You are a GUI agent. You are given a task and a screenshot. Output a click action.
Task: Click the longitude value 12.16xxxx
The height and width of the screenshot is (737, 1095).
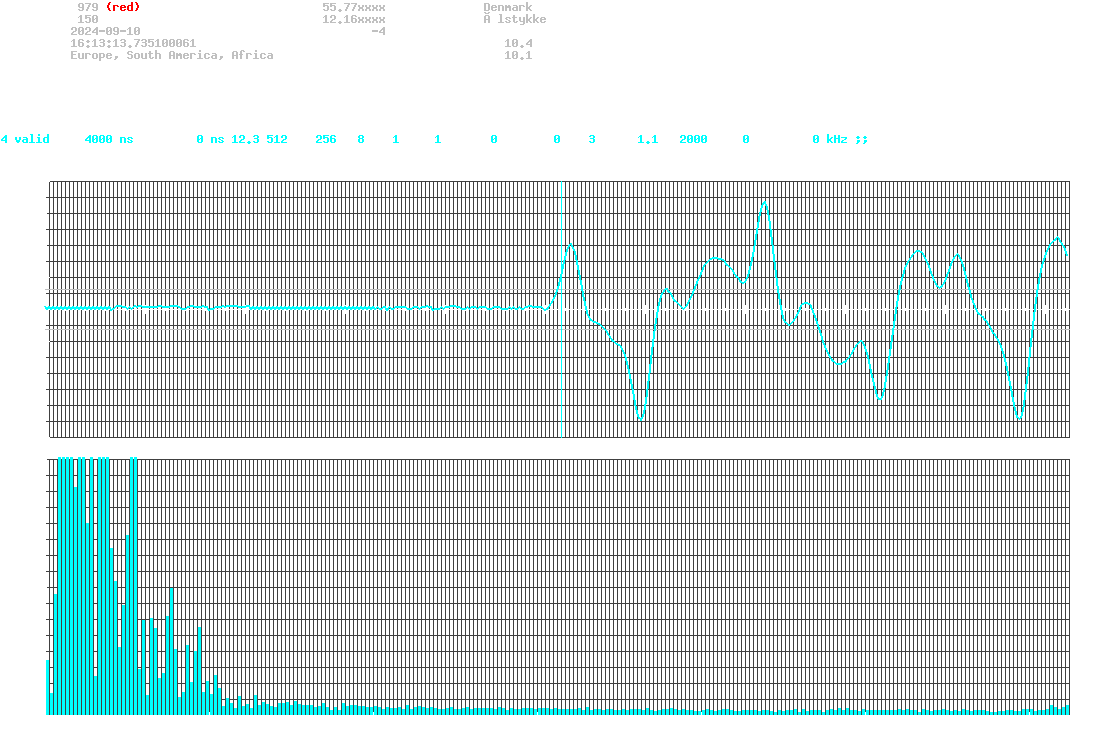click(354, 19)
